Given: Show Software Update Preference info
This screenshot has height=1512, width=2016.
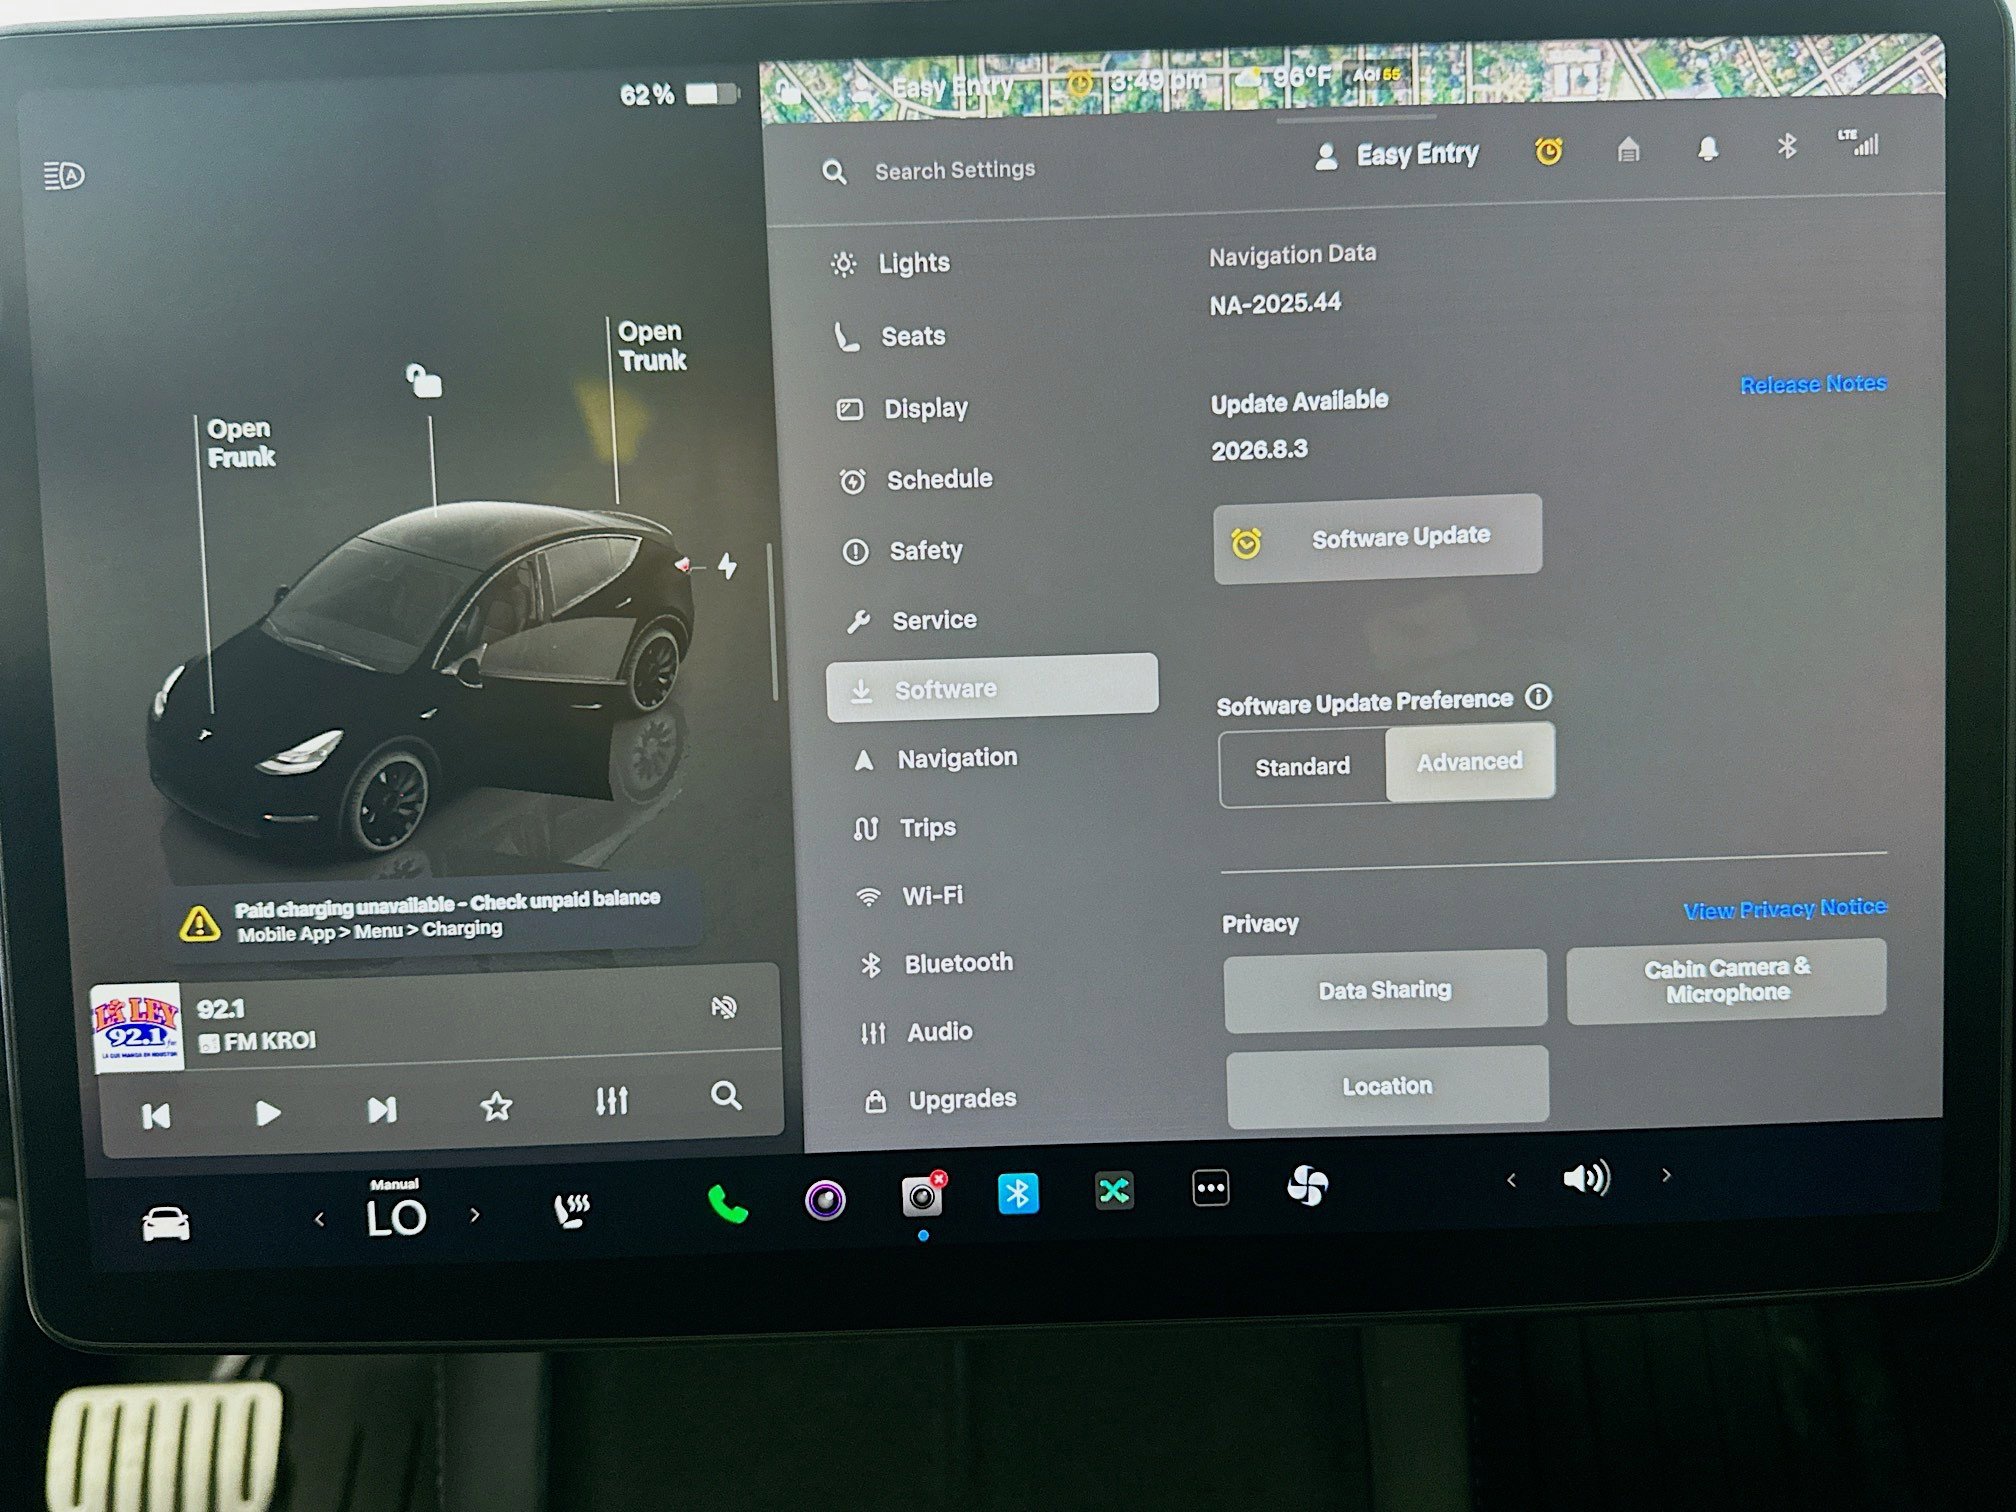Looking at the screenshot, I should click(x=1538, y=696).
